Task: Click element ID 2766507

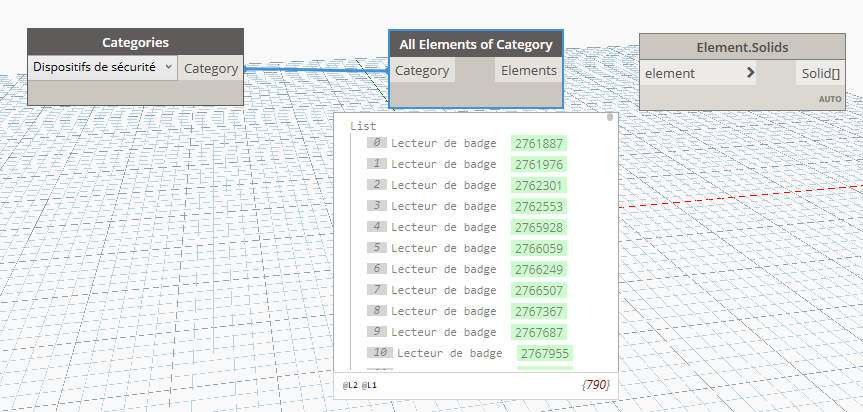Action: (x=539, y=290)
